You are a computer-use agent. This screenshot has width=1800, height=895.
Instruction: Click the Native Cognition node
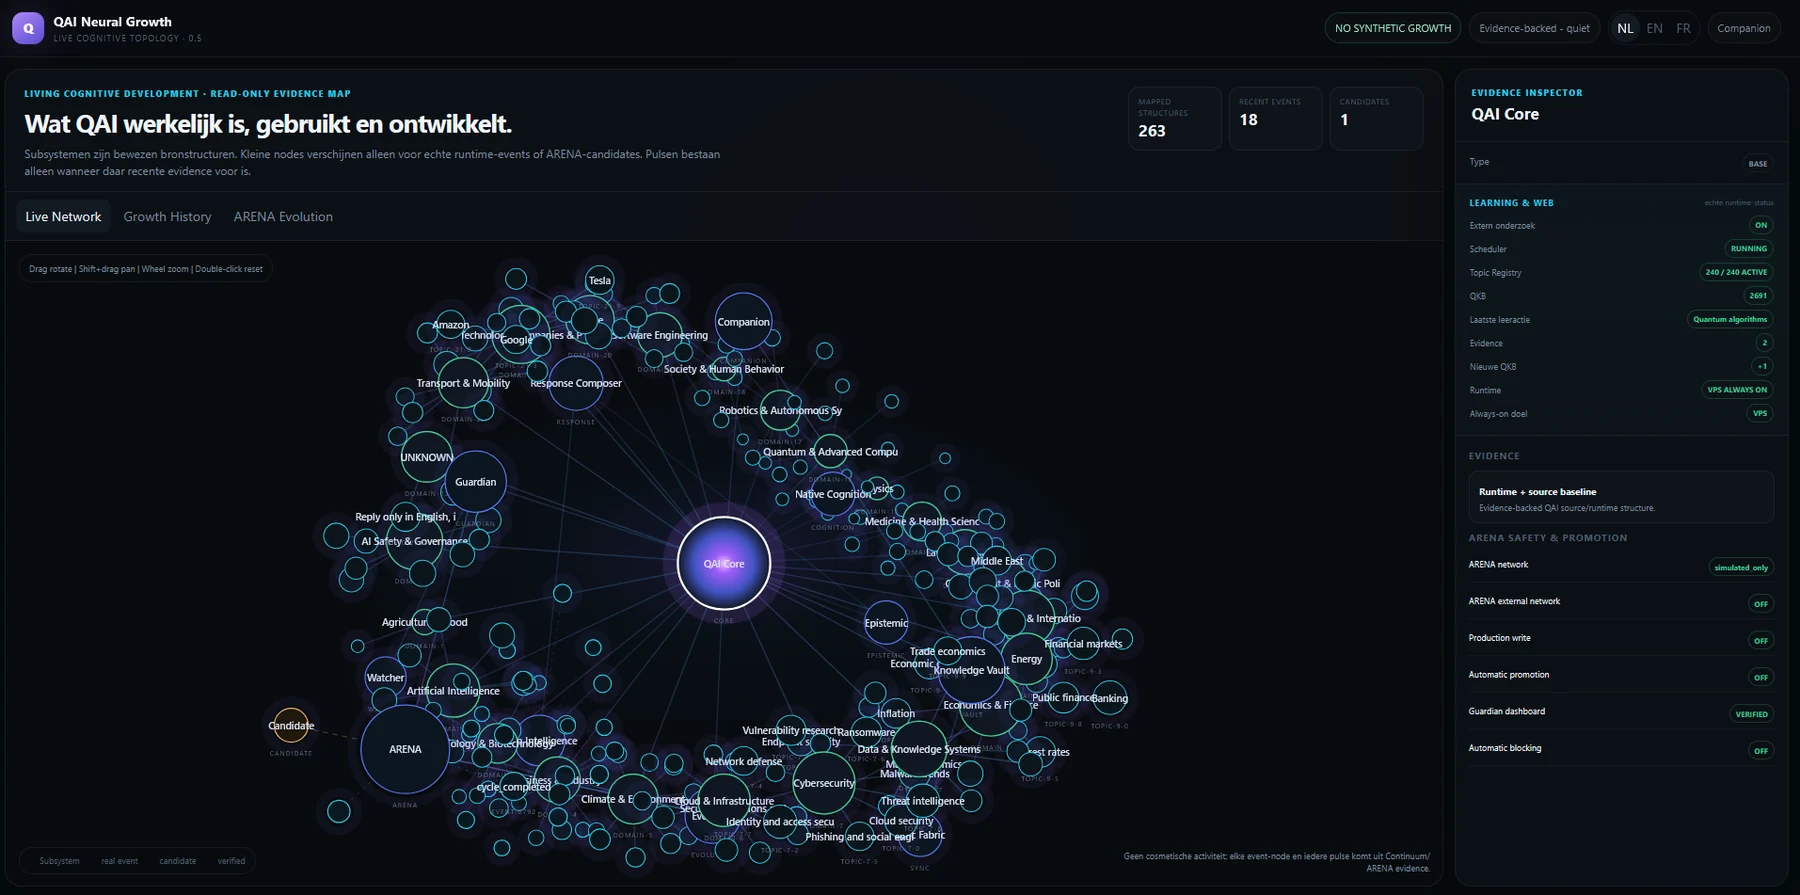[x=833, y=494]
